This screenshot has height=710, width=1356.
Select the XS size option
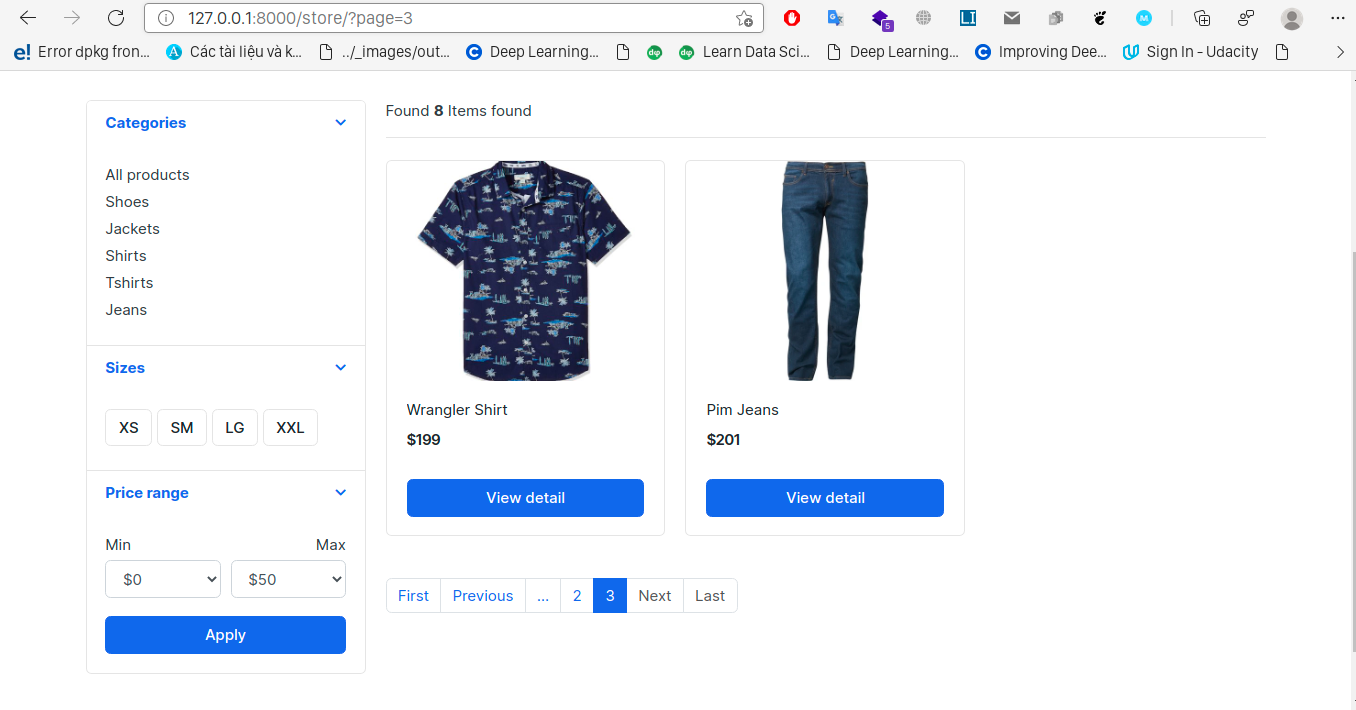coord(129,428)
